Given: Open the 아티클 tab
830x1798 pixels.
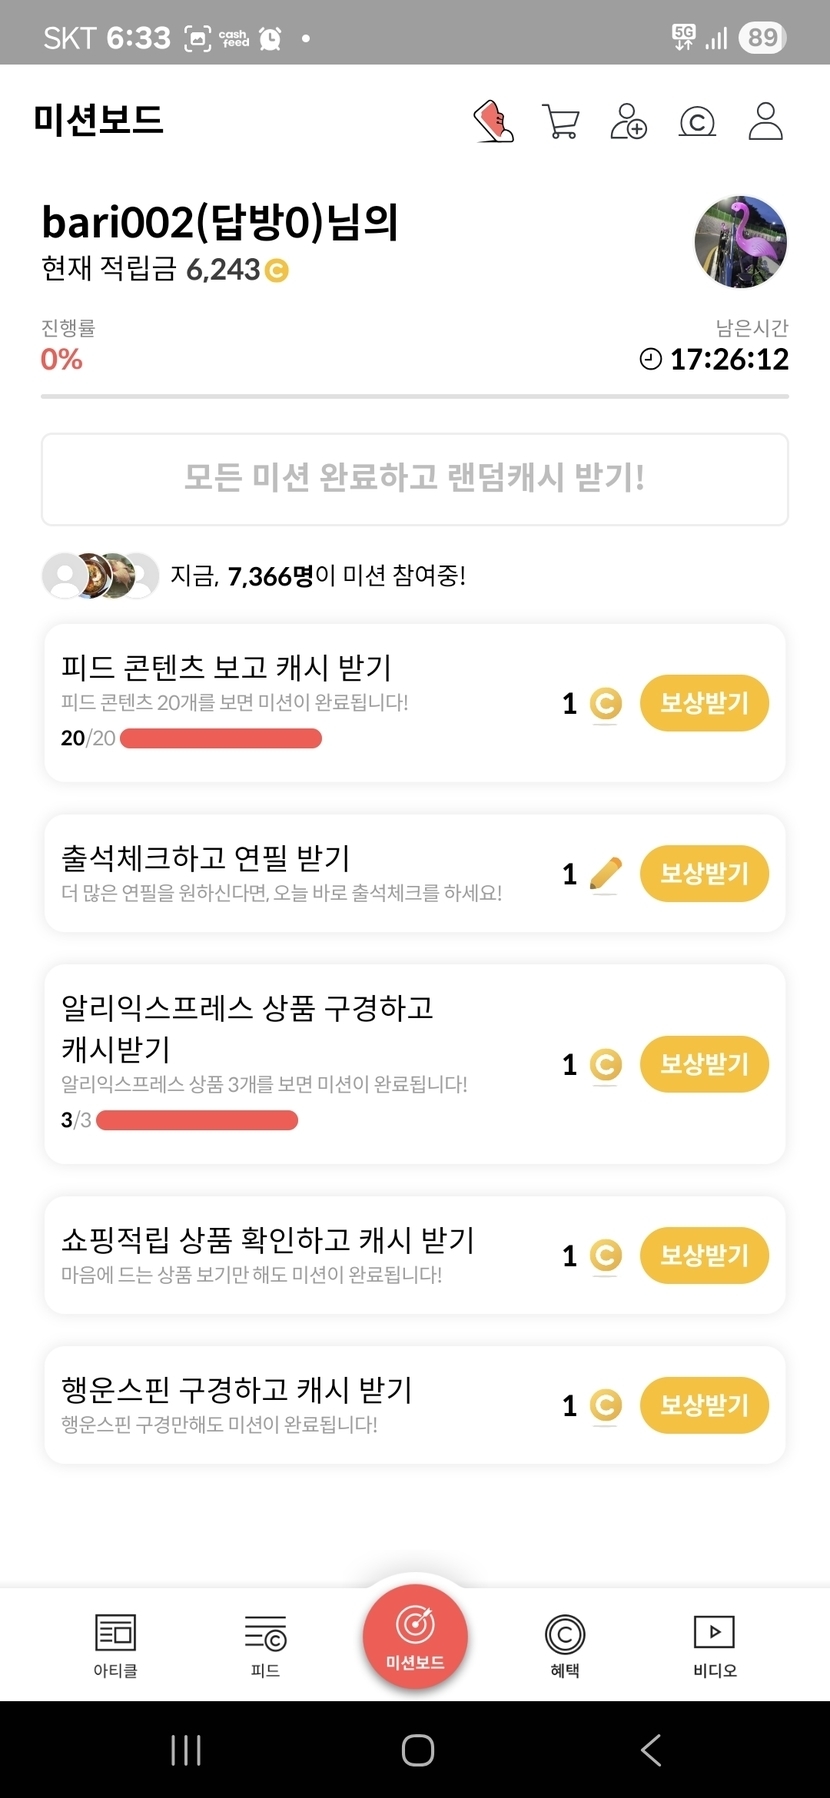Looking at the screenshot, I should pos(115,1645).
